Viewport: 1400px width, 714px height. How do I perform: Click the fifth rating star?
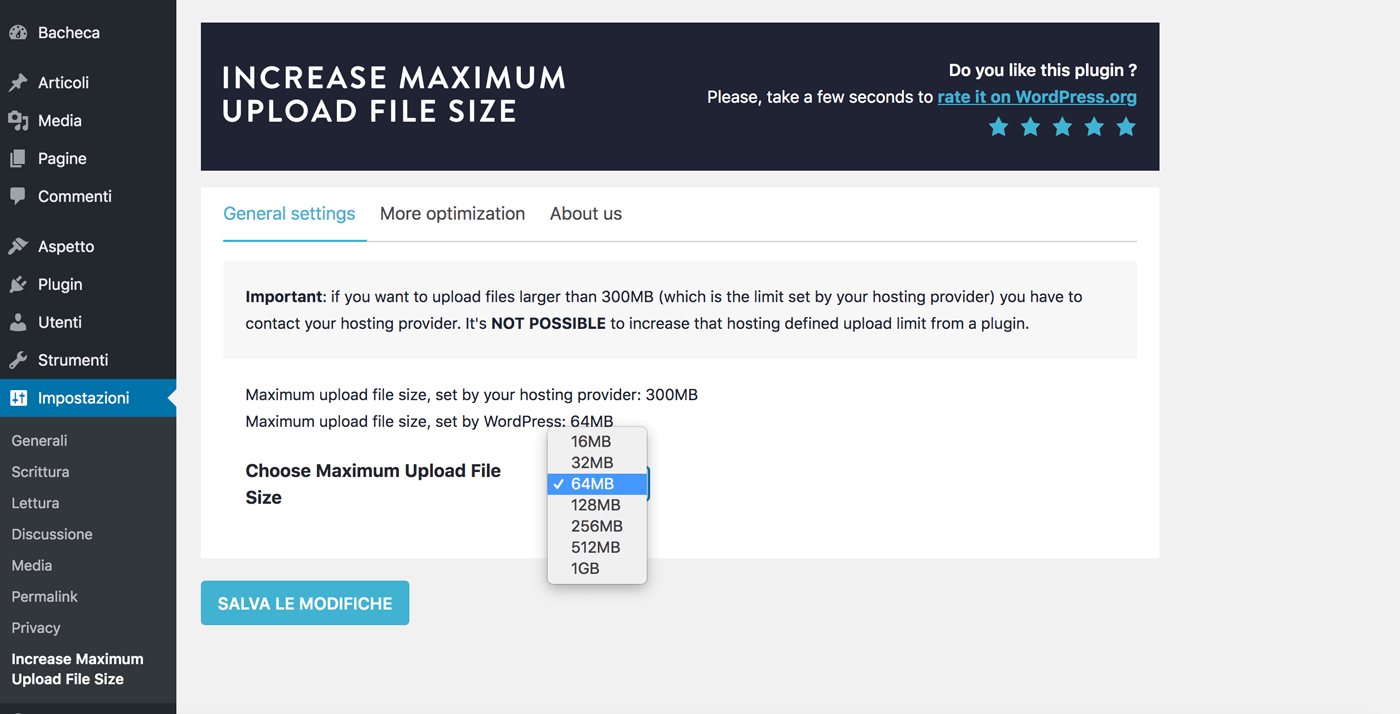[x=1126, y=127]
